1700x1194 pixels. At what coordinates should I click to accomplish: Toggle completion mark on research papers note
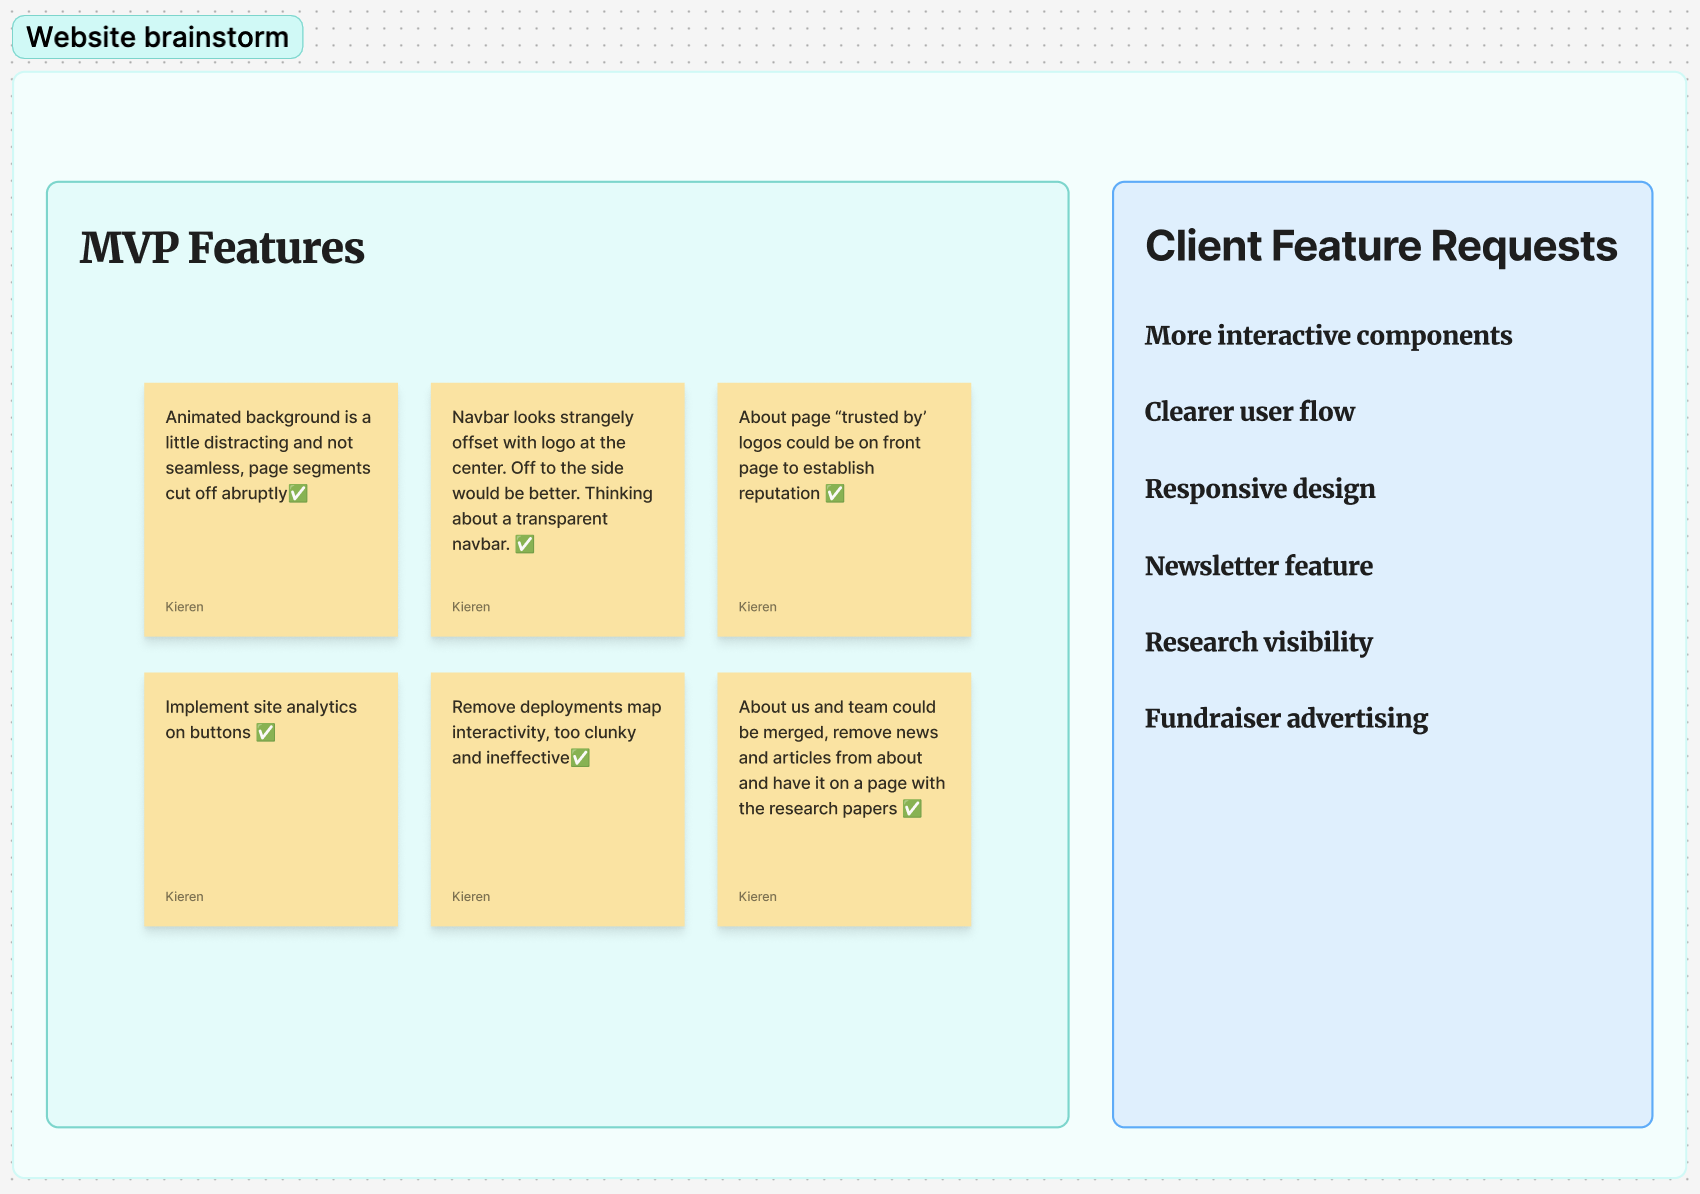tap(911, 808)
